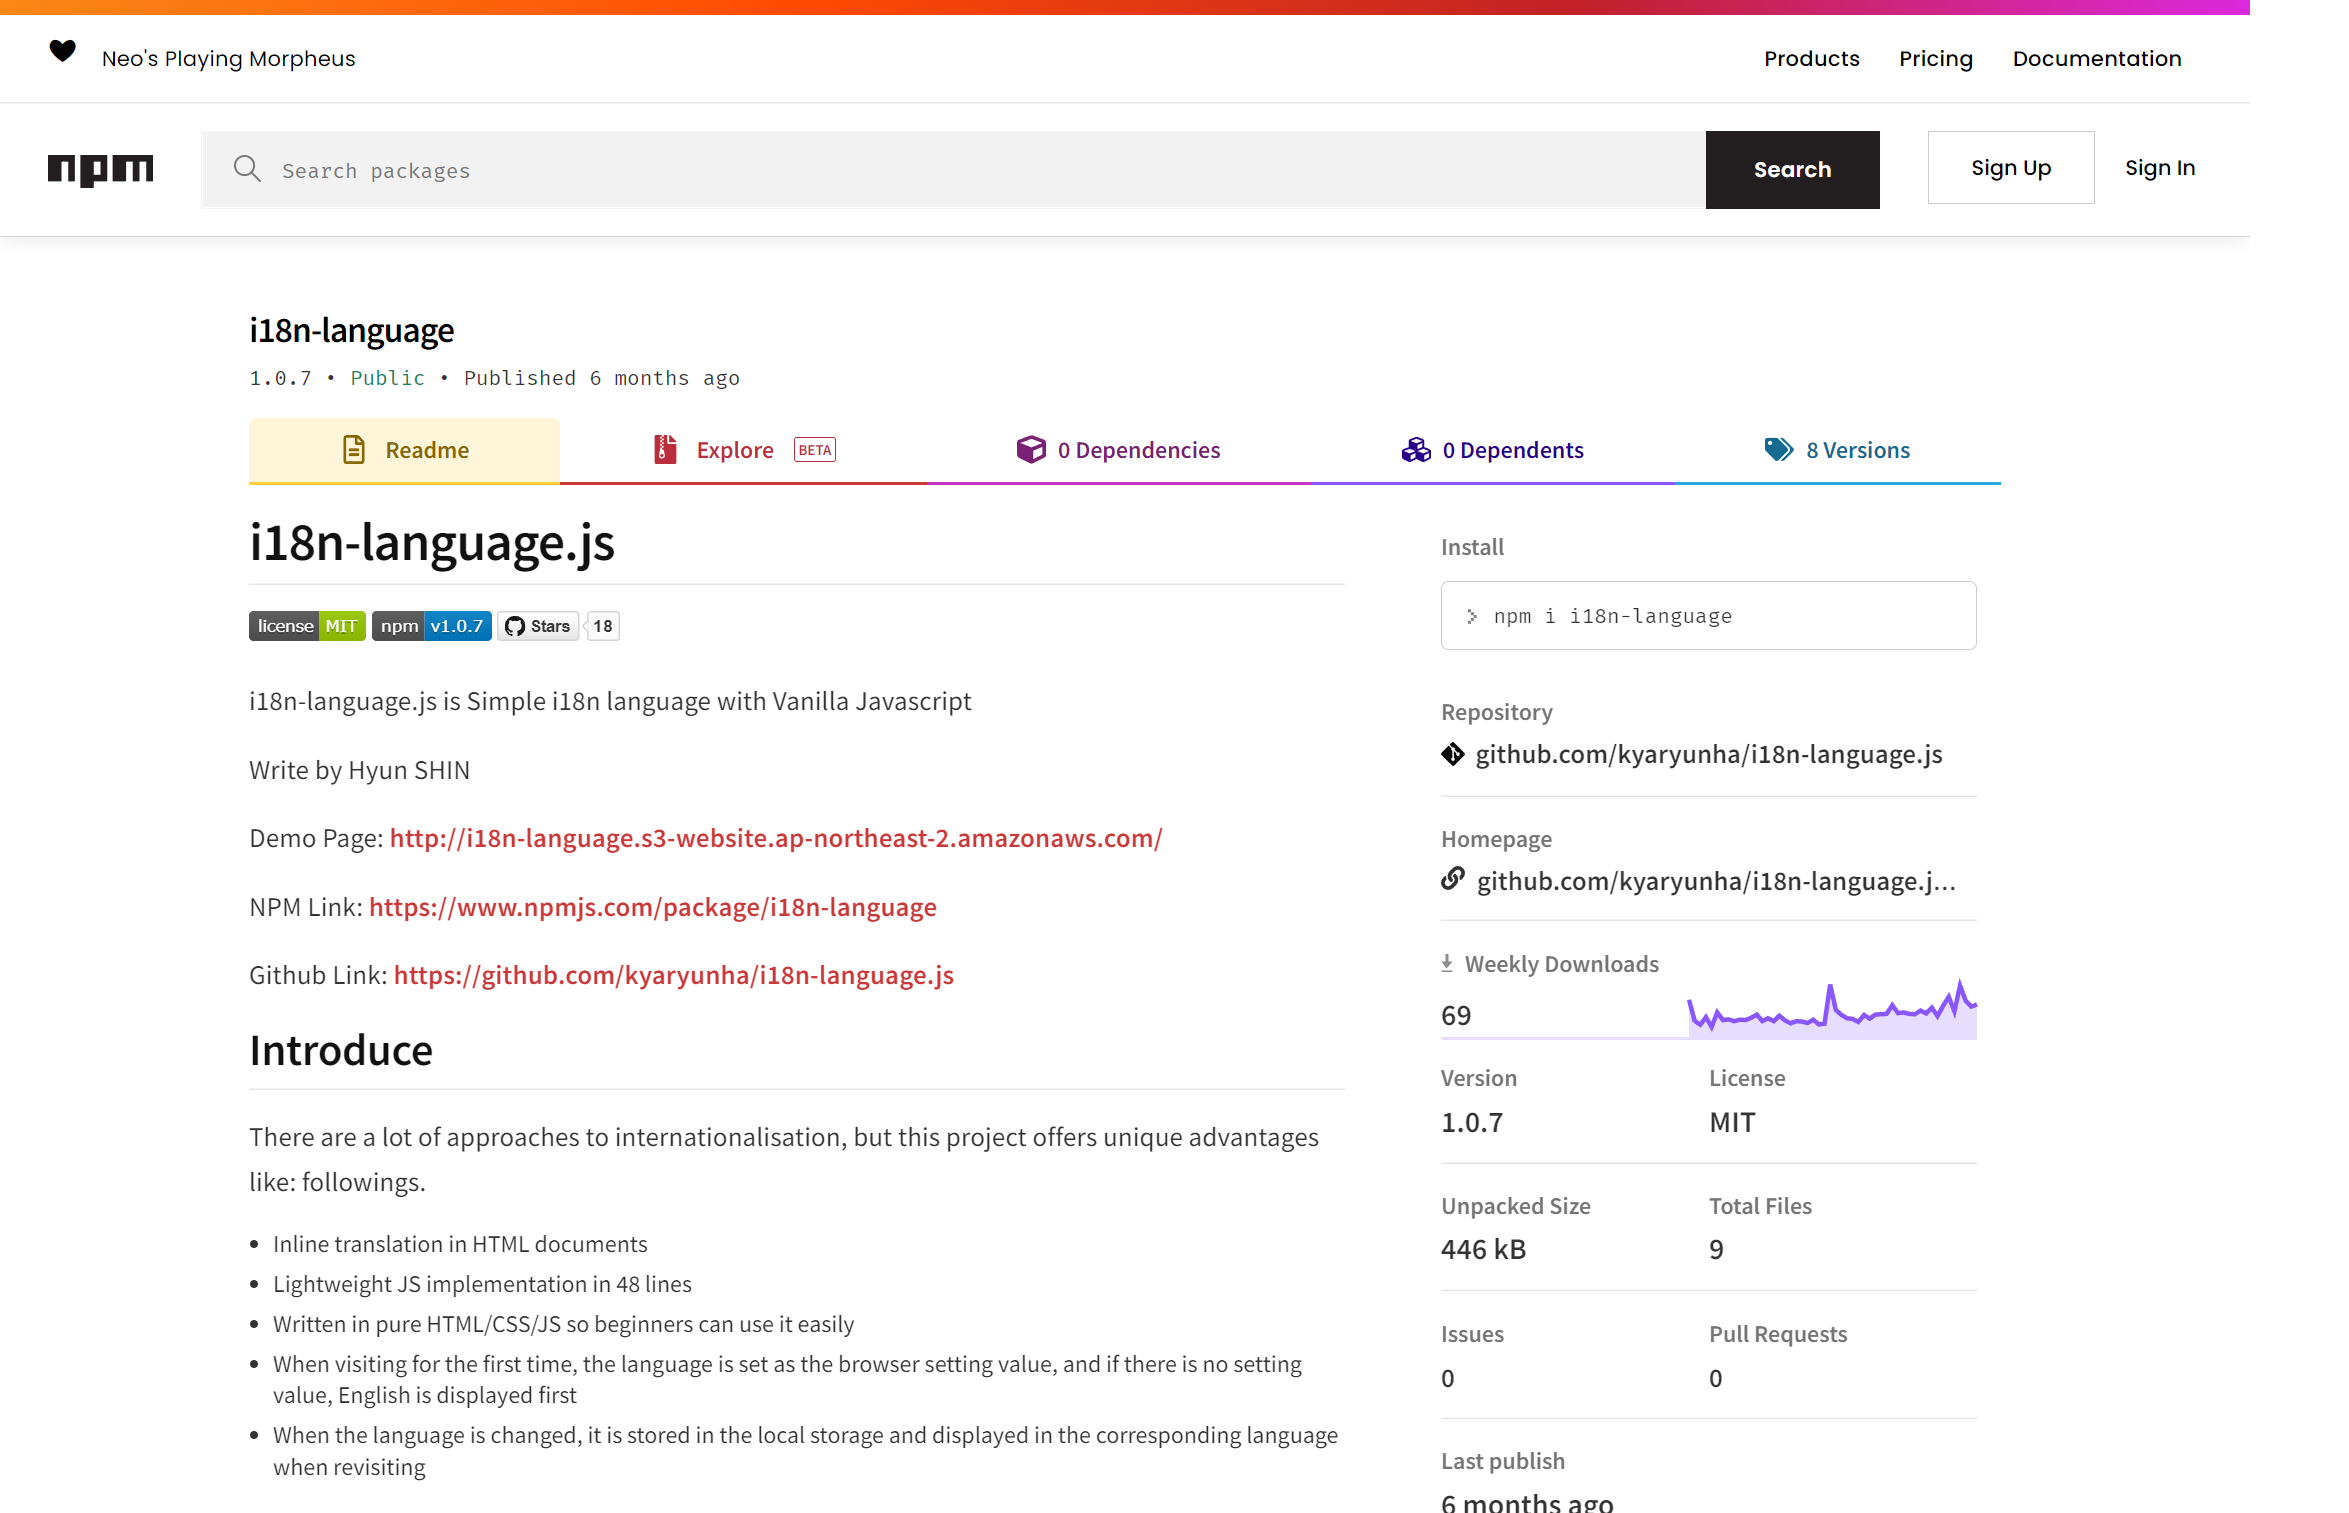Click the homepage chain link icon
This screenshot has height=1513, width=2349.
tap(1453, 879)
